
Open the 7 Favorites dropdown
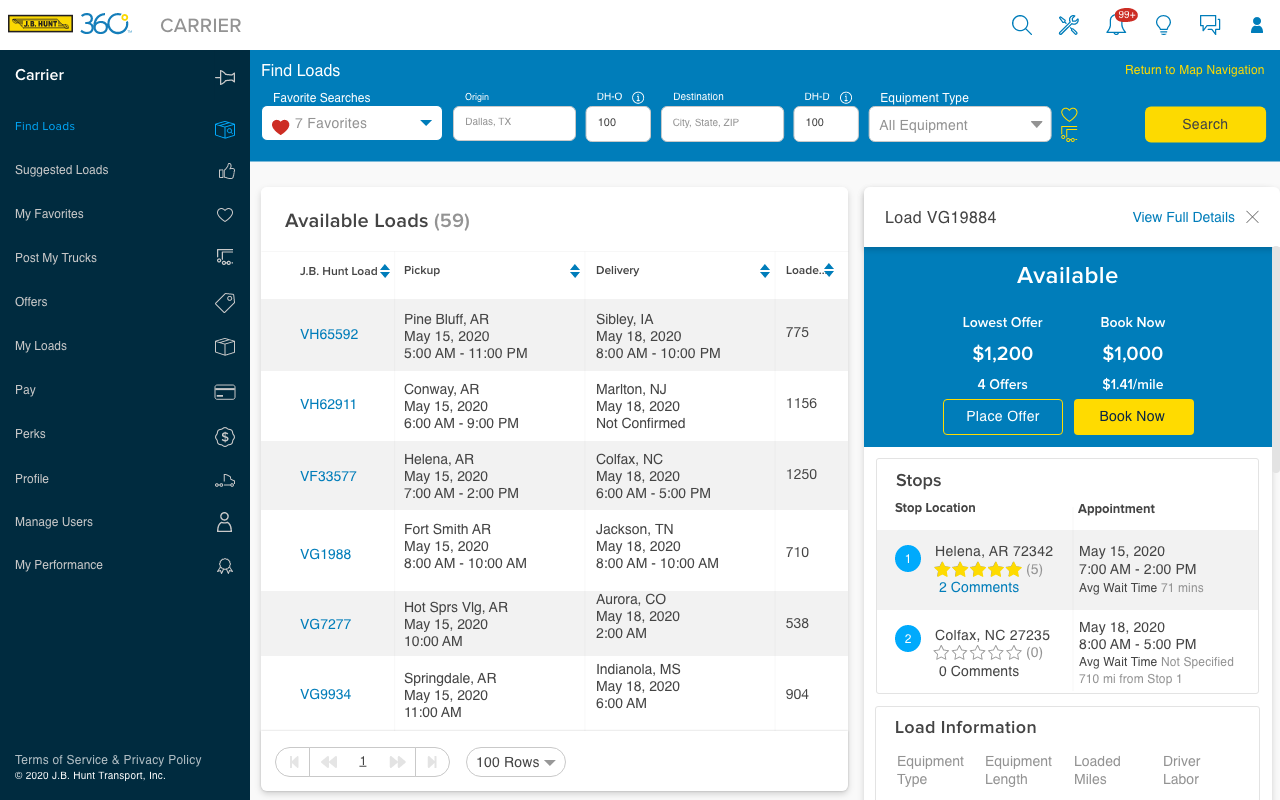352,123
